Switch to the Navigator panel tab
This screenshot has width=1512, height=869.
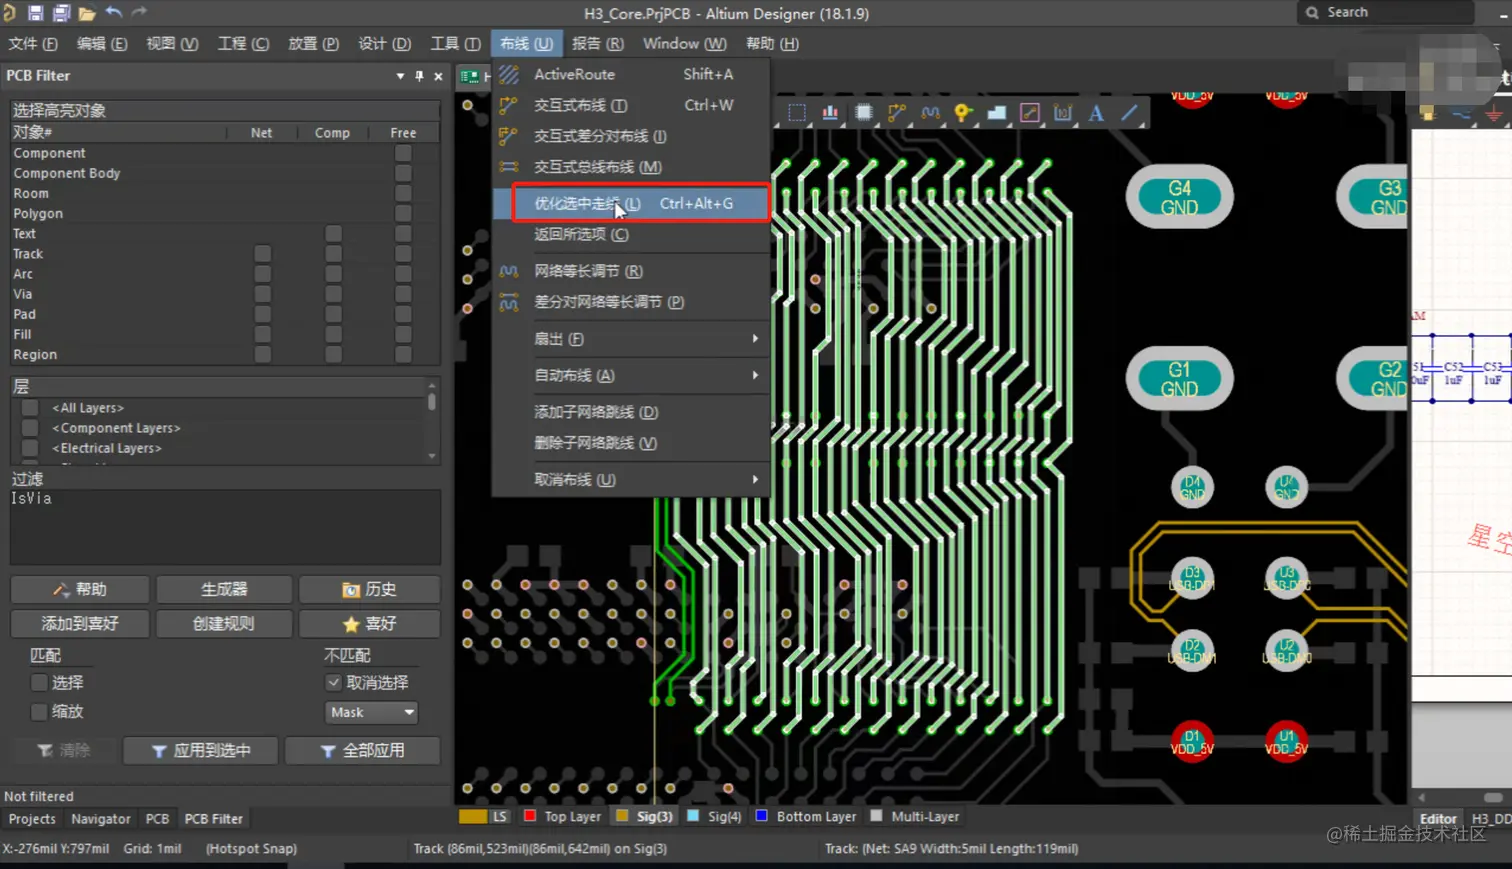pyautogui.click(x=100, y=818)
